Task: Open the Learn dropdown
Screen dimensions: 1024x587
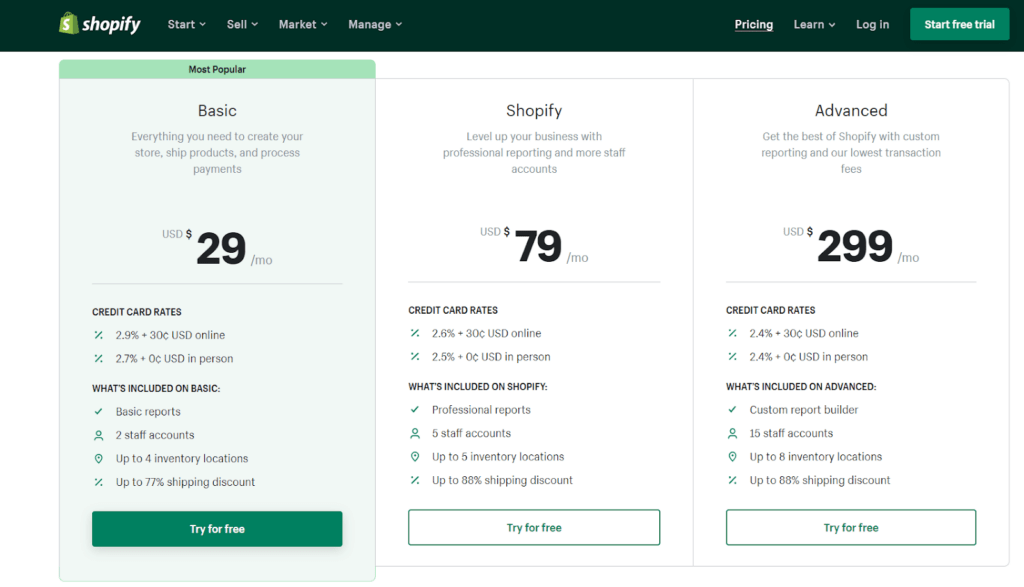Action: [x=814, y=24]
